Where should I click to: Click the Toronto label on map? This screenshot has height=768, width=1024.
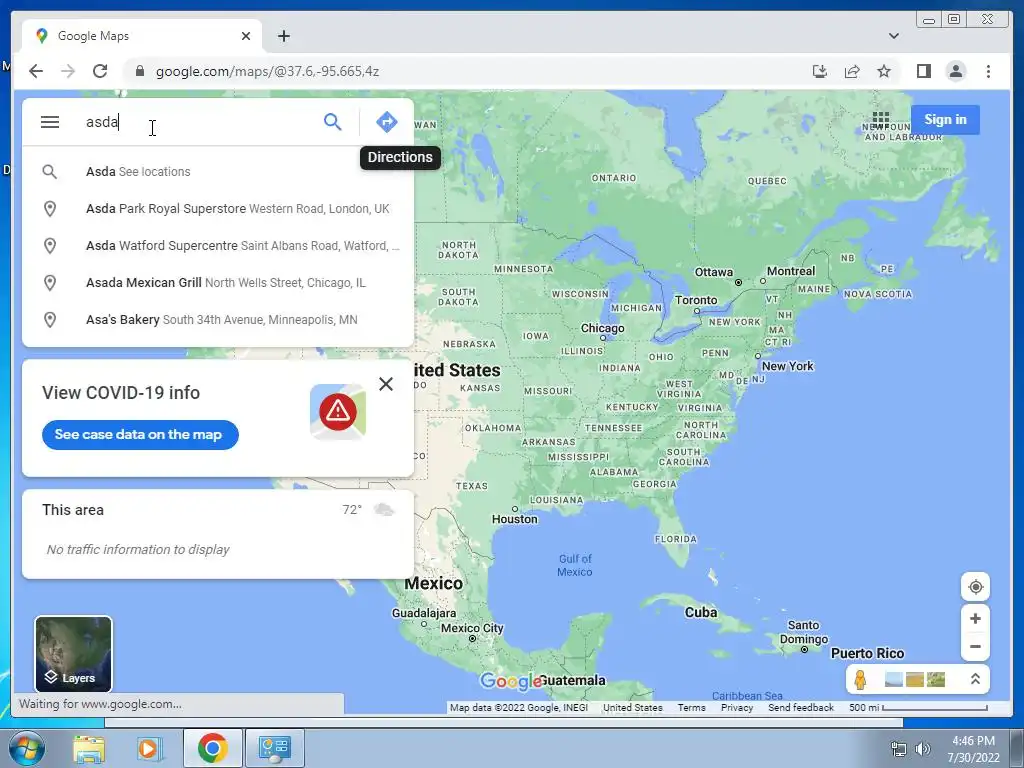coord(696,300)
